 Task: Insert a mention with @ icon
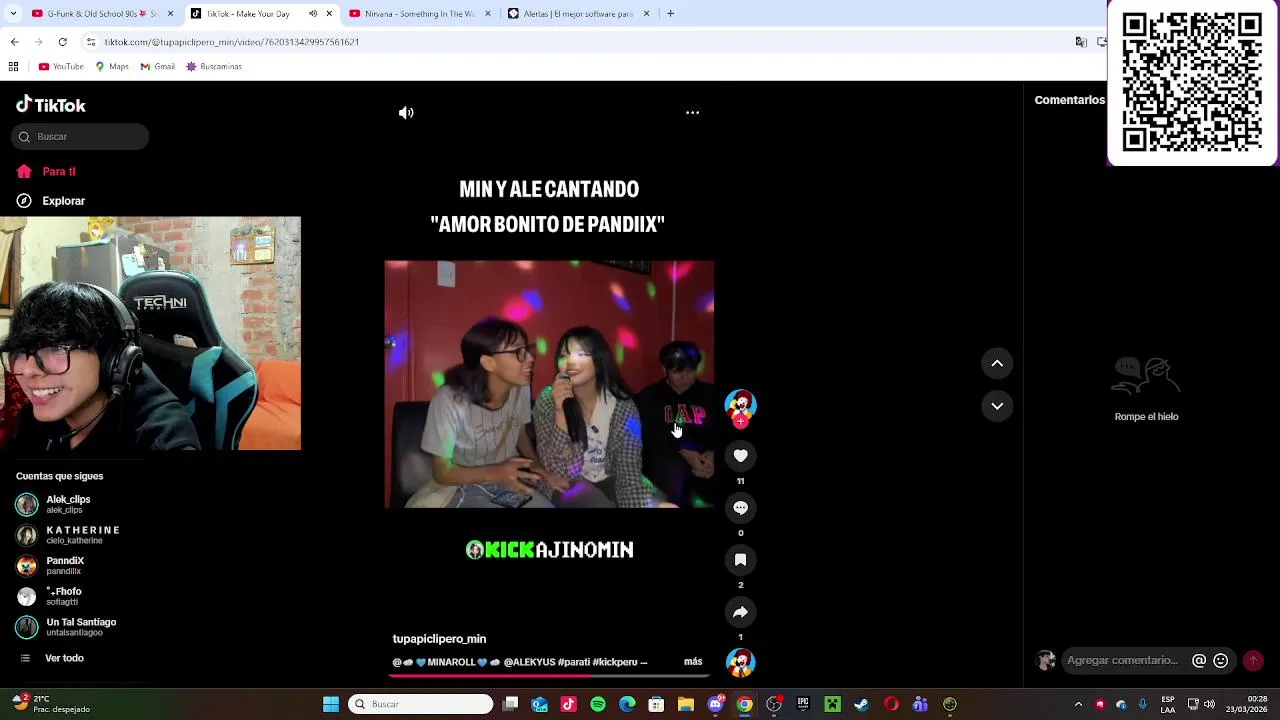click(1199, 661)
